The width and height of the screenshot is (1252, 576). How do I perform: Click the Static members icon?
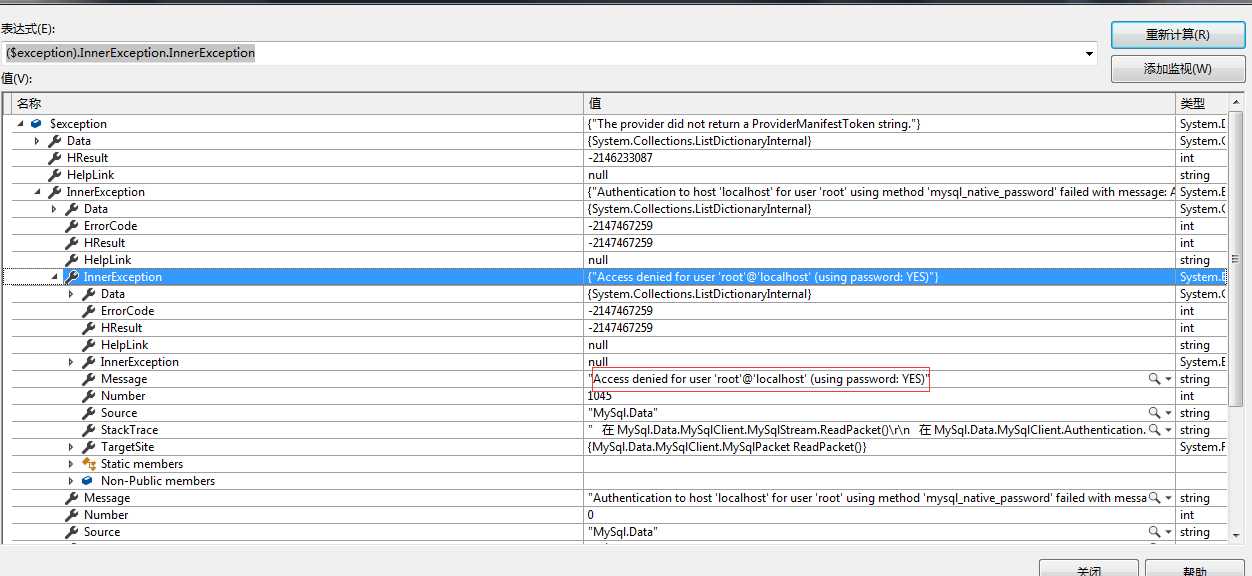point(89,464)
